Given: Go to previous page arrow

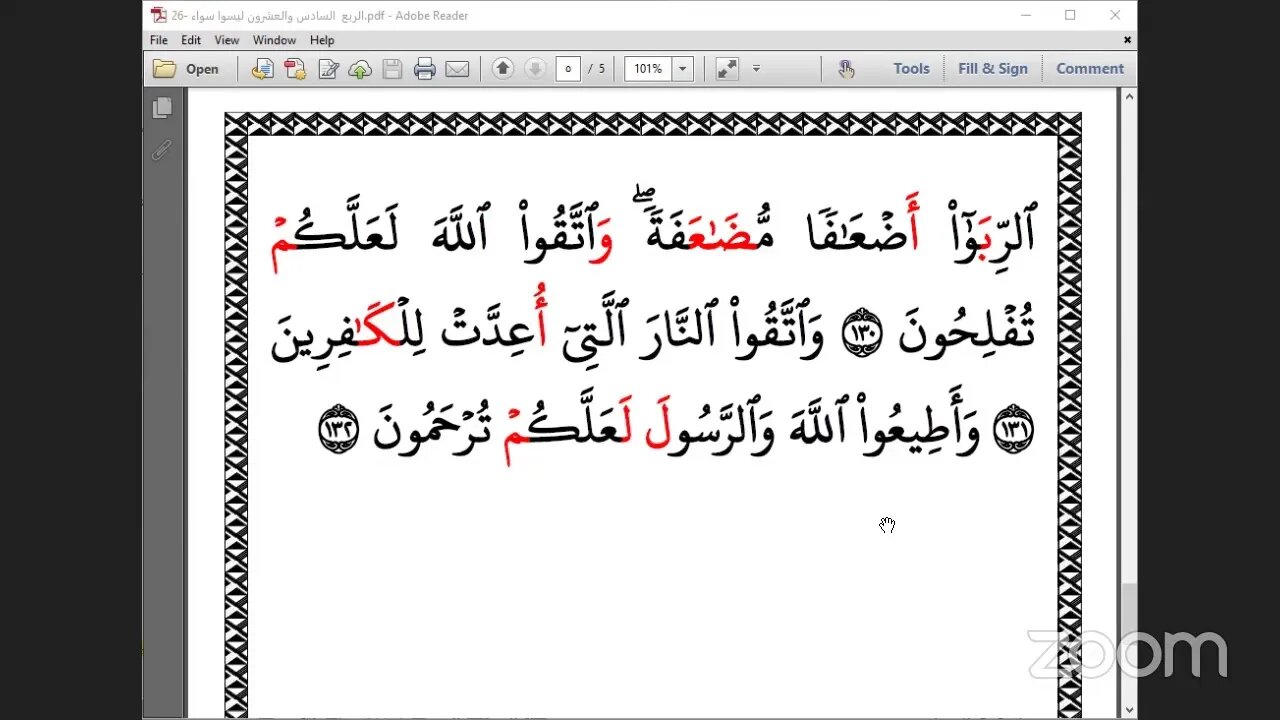Looking at the screenshot, I should [x=503, y=68].
